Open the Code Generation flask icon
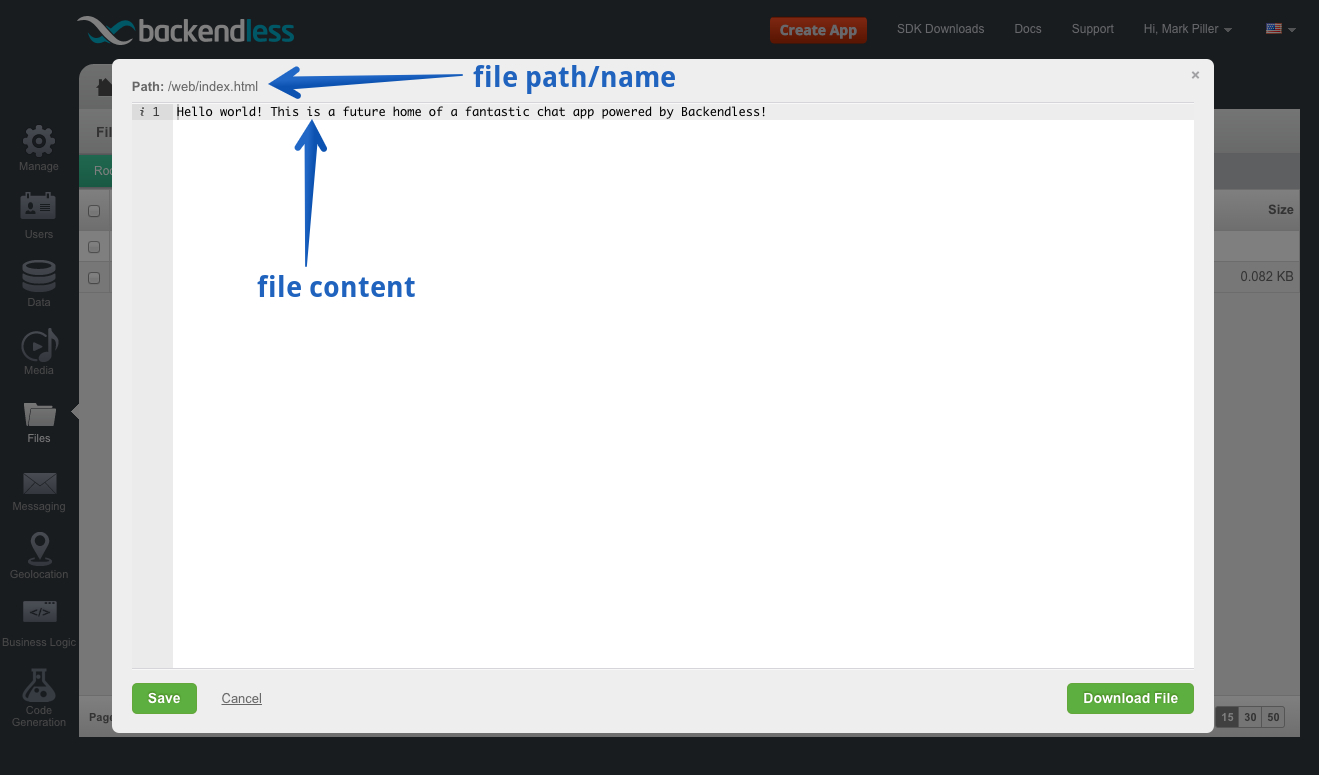 [39, 685]
